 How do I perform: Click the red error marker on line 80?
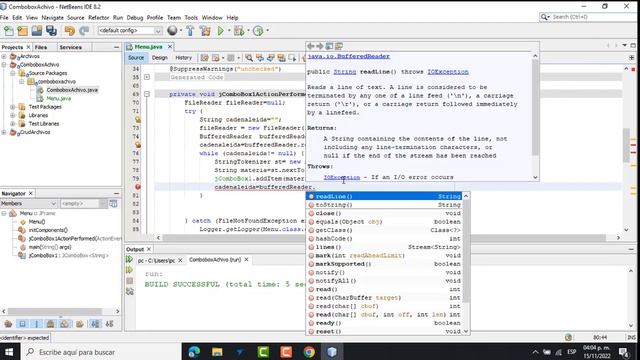[x=138, y=187]
